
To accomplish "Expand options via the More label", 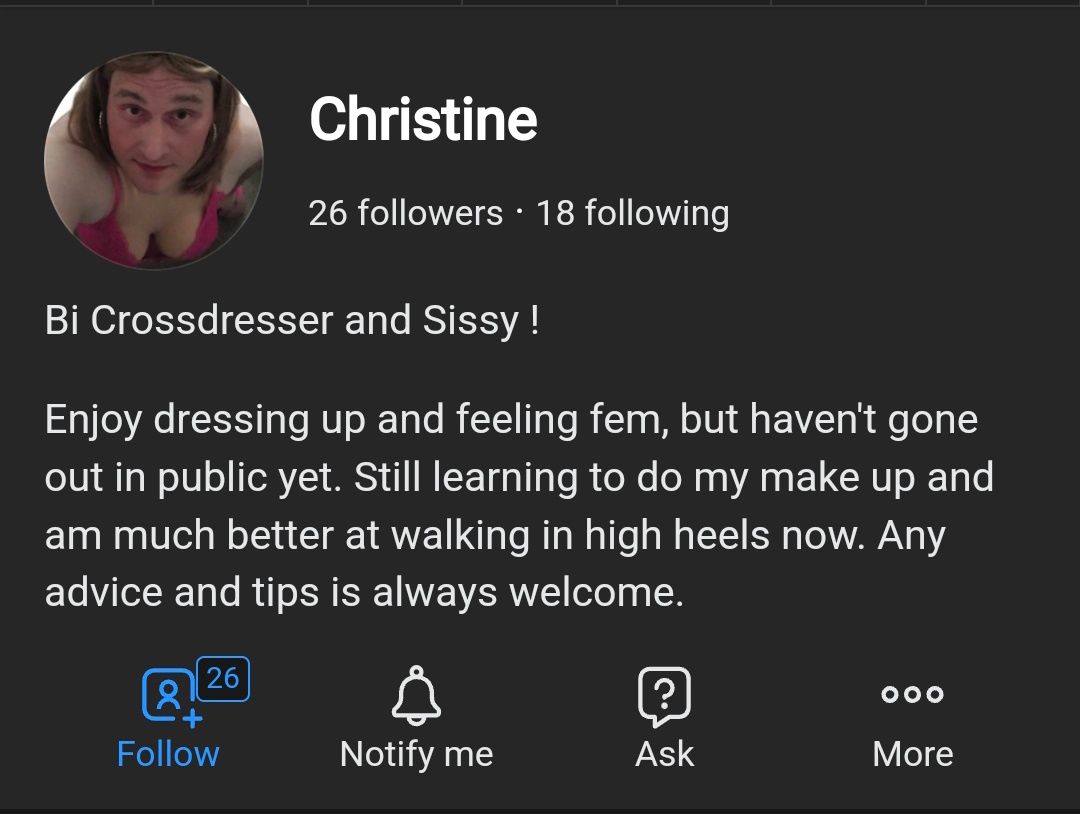I will tap(913, 754).
